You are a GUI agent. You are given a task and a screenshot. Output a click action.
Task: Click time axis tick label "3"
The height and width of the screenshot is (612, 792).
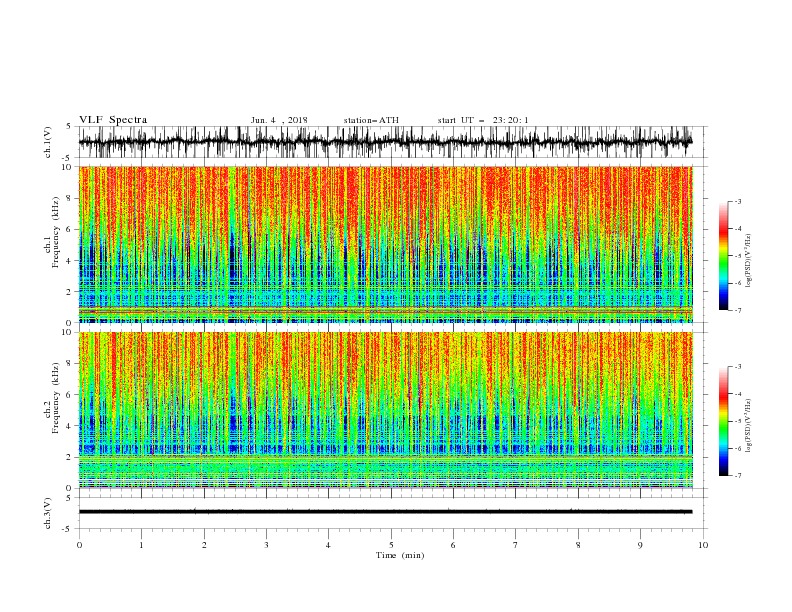coord(266,545)
